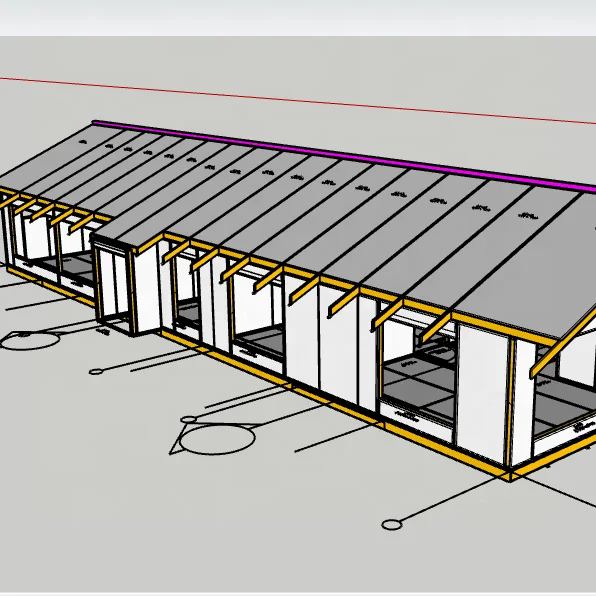Select the rightmost large gray roof panel
Screen dimensions: 596x596
click(532, 262)
